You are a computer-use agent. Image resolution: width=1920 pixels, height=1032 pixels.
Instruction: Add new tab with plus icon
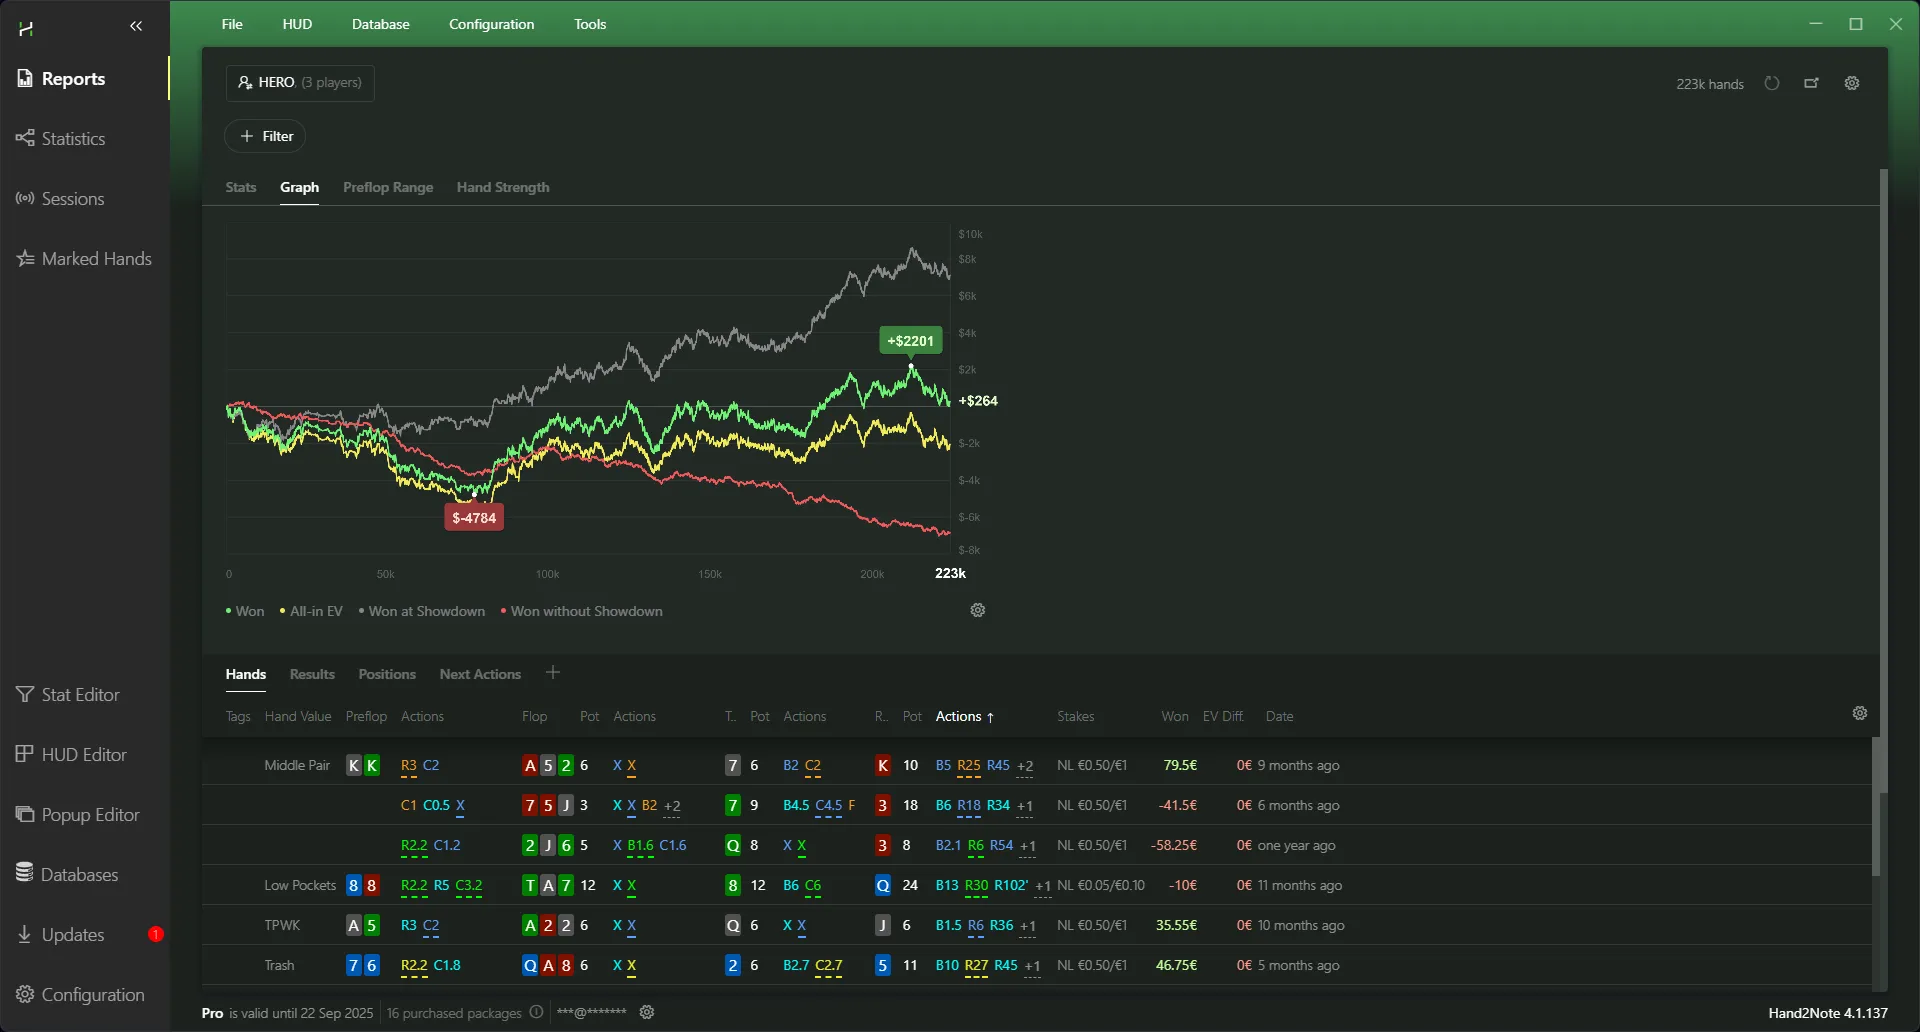click(553, 673)
